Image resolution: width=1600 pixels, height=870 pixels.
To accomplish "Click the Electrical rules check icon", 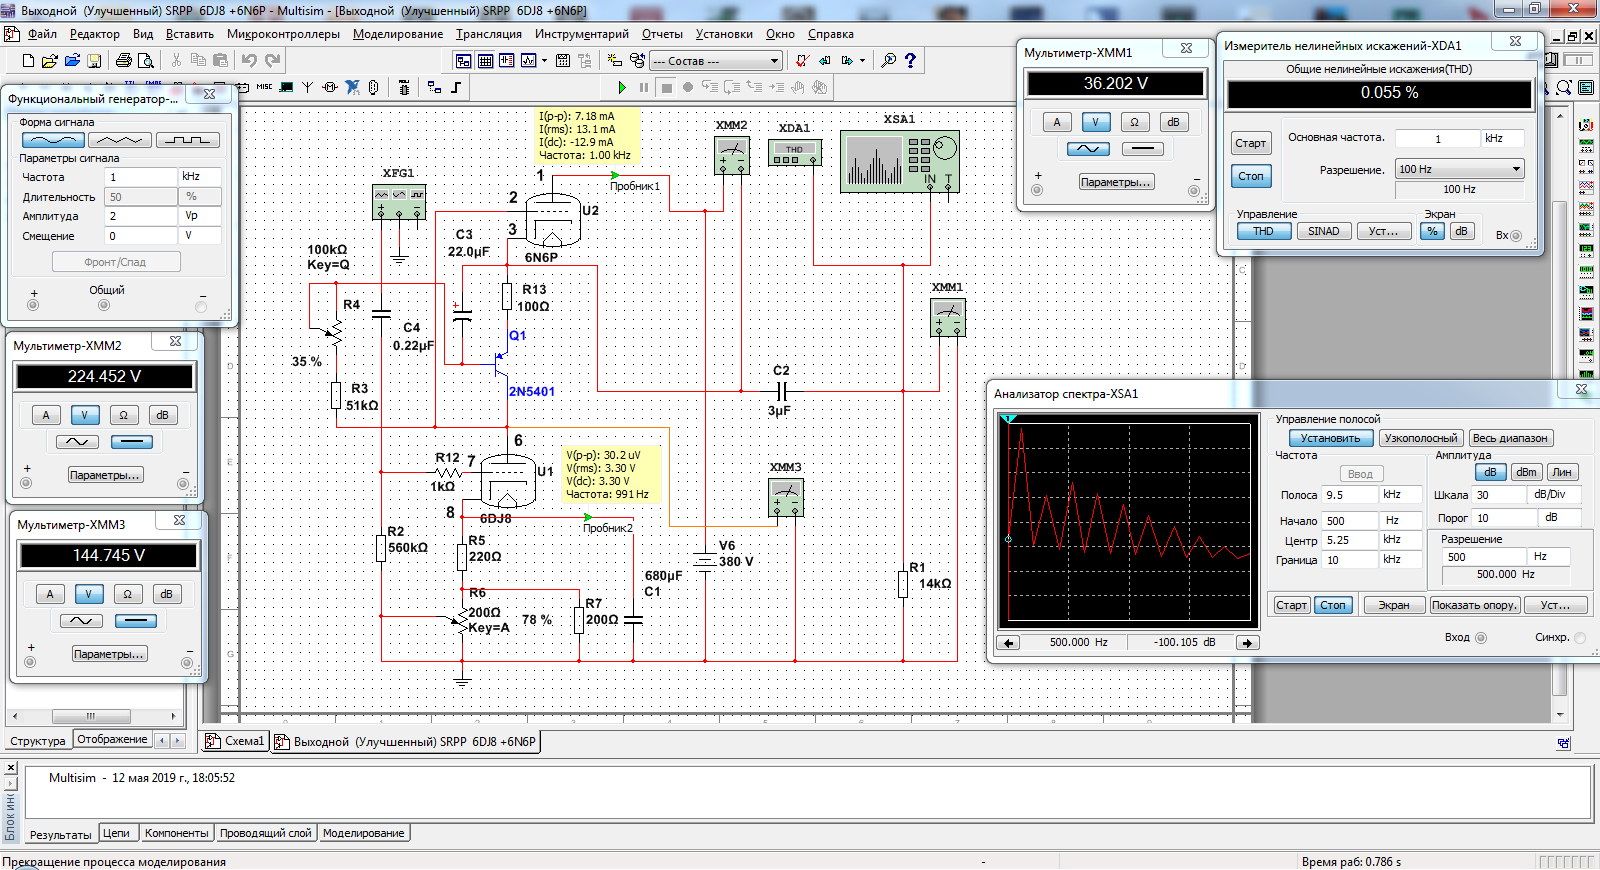I will pos(801,61).
